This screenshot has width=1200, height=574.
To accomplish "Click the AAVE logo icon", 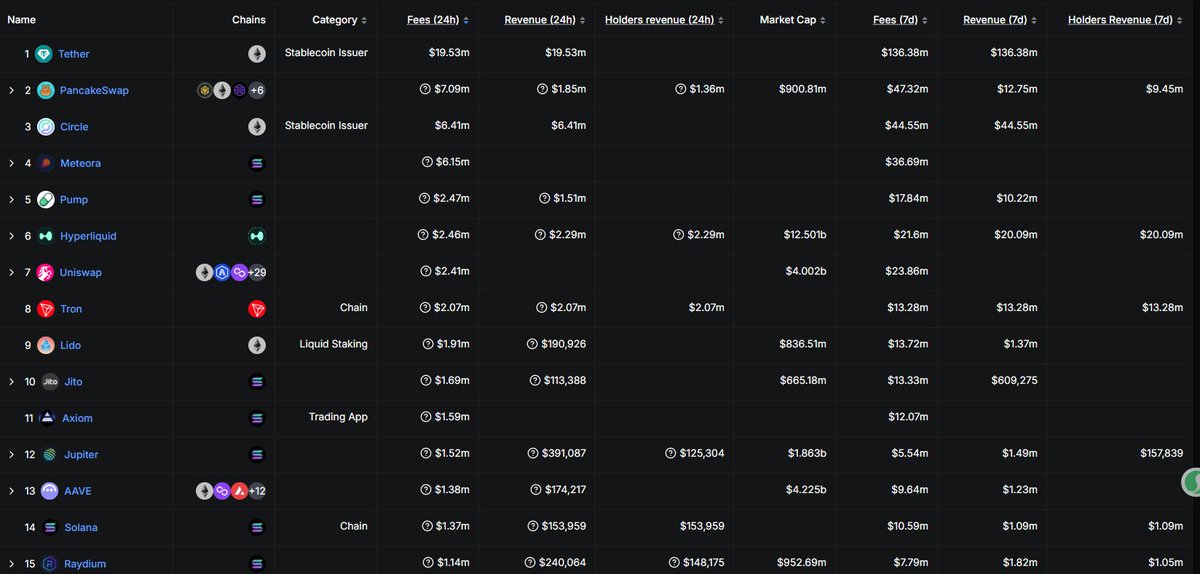I will coord(52,491).
